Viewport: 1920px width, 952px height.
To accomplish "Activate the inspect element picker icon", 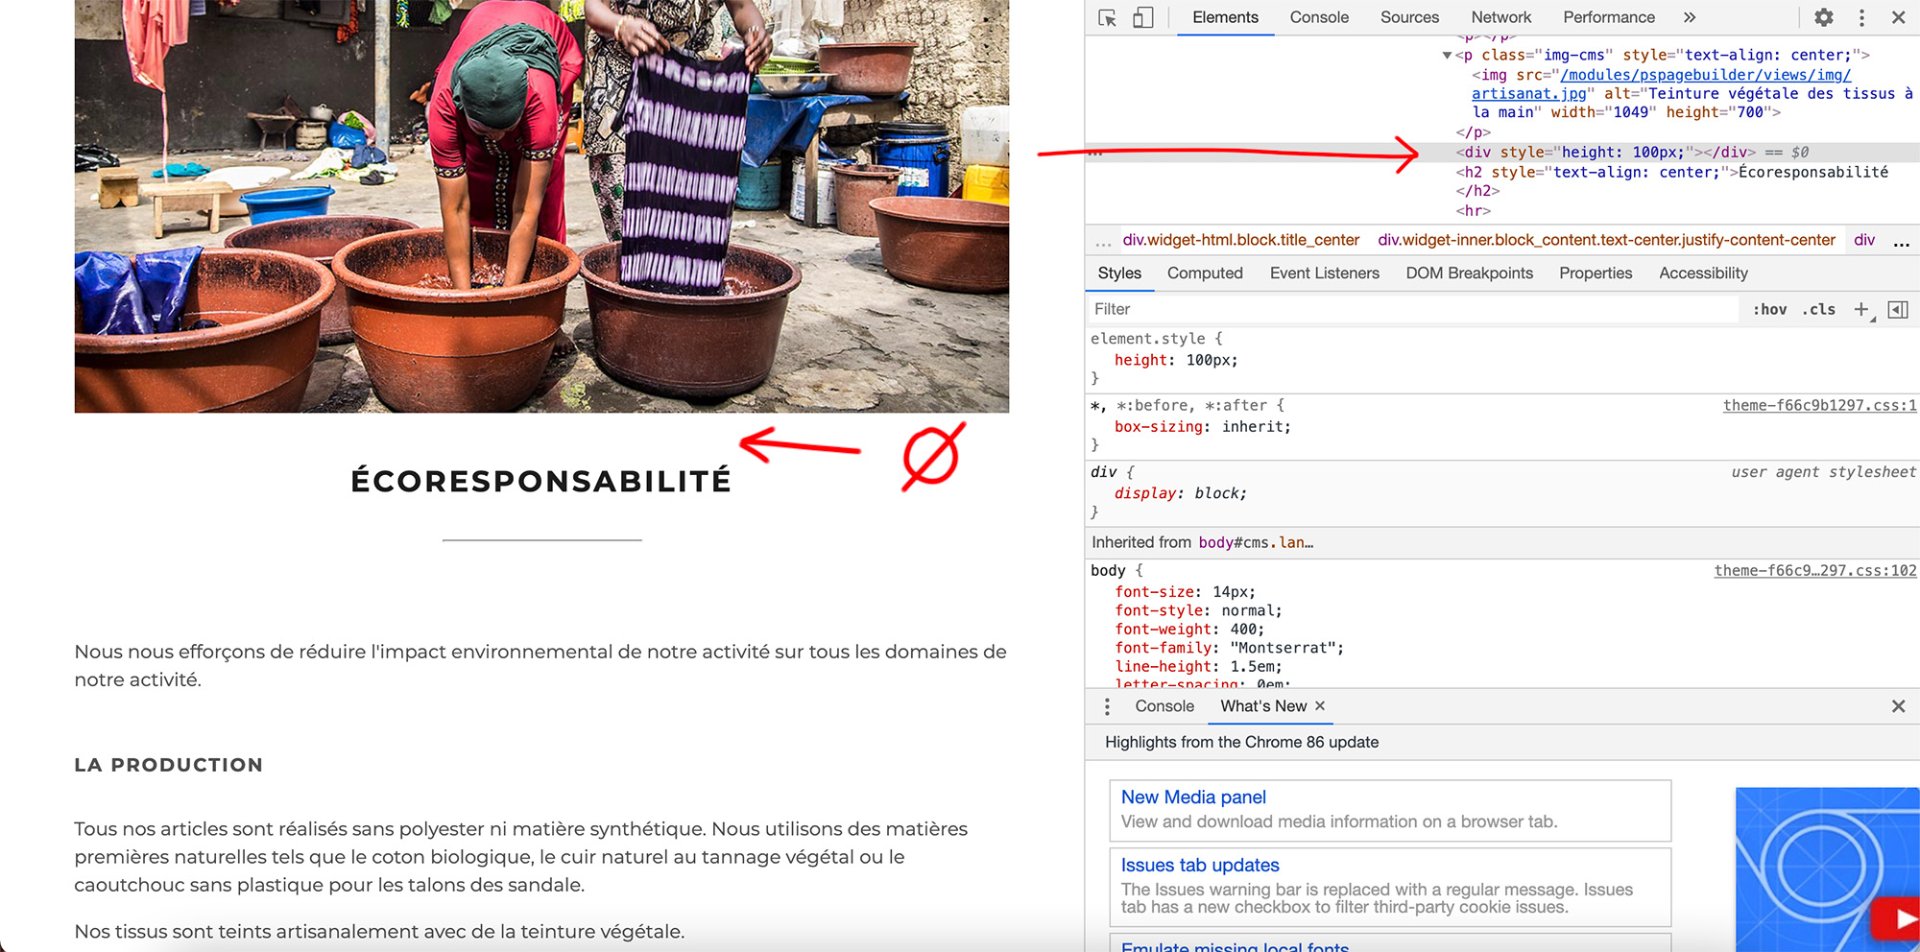I will click(1107, 17).
